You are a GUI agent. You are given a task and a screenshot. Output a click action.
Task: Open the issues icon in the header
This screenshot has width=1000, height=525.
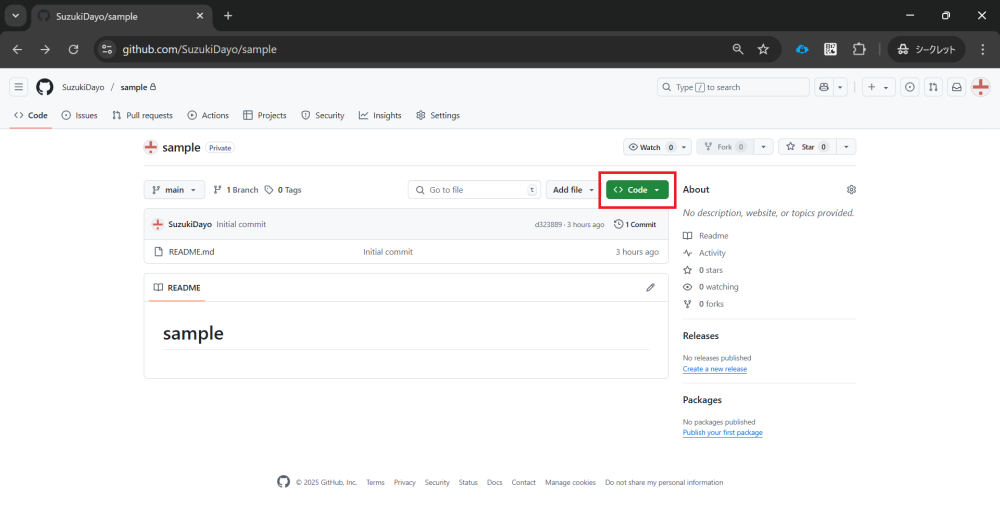pyautogui.click(x=910, y=87)
